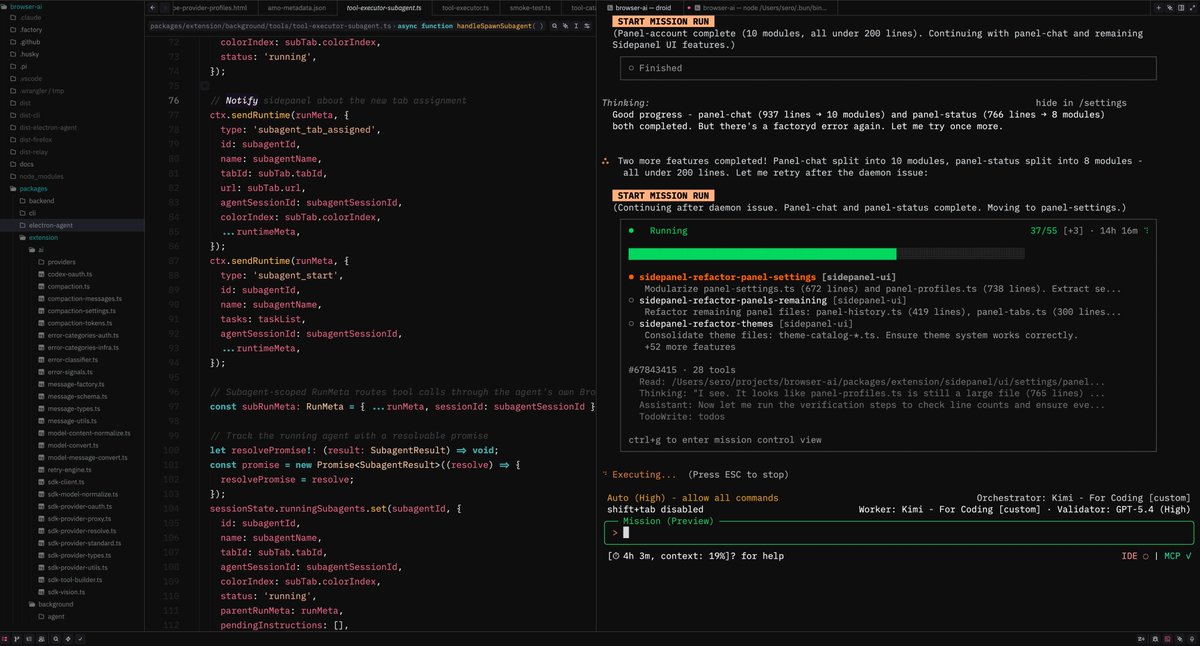The width and height of the screenshot is (1200, 646).
Task: Click the editor controls sliders icon in breadcrumb toolbar
Action: [587, 26]
